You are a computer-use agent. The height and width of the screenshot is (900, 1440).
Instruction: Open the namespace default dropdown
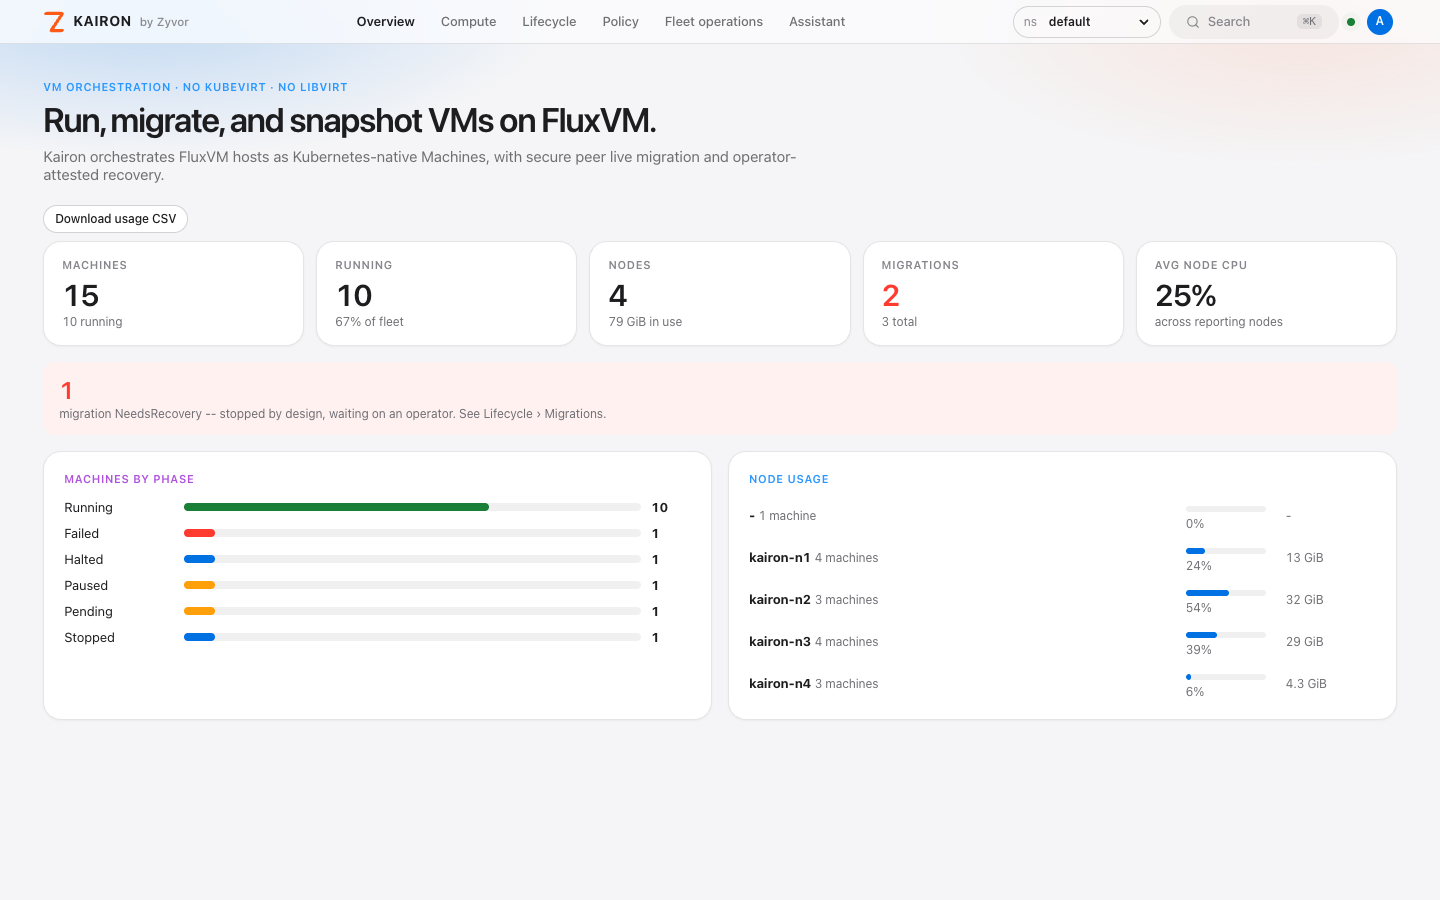point(1086,22)
